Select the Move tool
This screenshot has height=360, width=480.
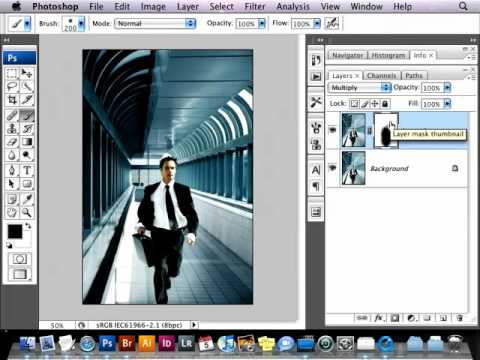click(x=27, y=73)
